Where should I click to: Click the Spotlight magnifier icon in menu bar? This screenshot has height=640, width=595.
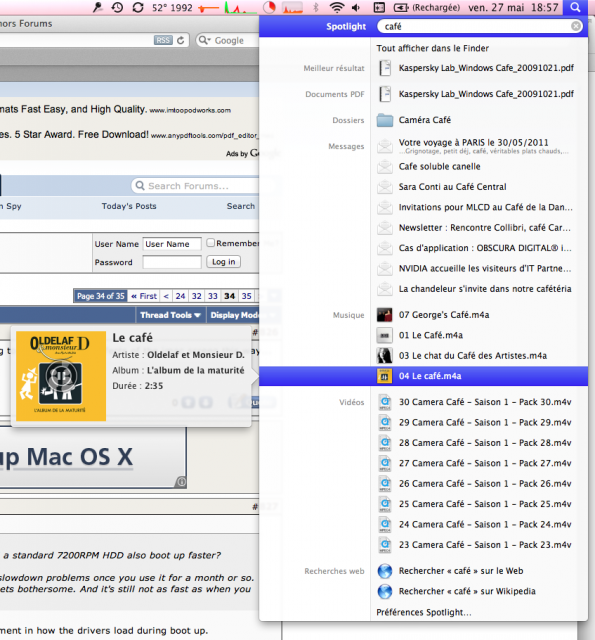pyautogui.click(x=575, y=7)
